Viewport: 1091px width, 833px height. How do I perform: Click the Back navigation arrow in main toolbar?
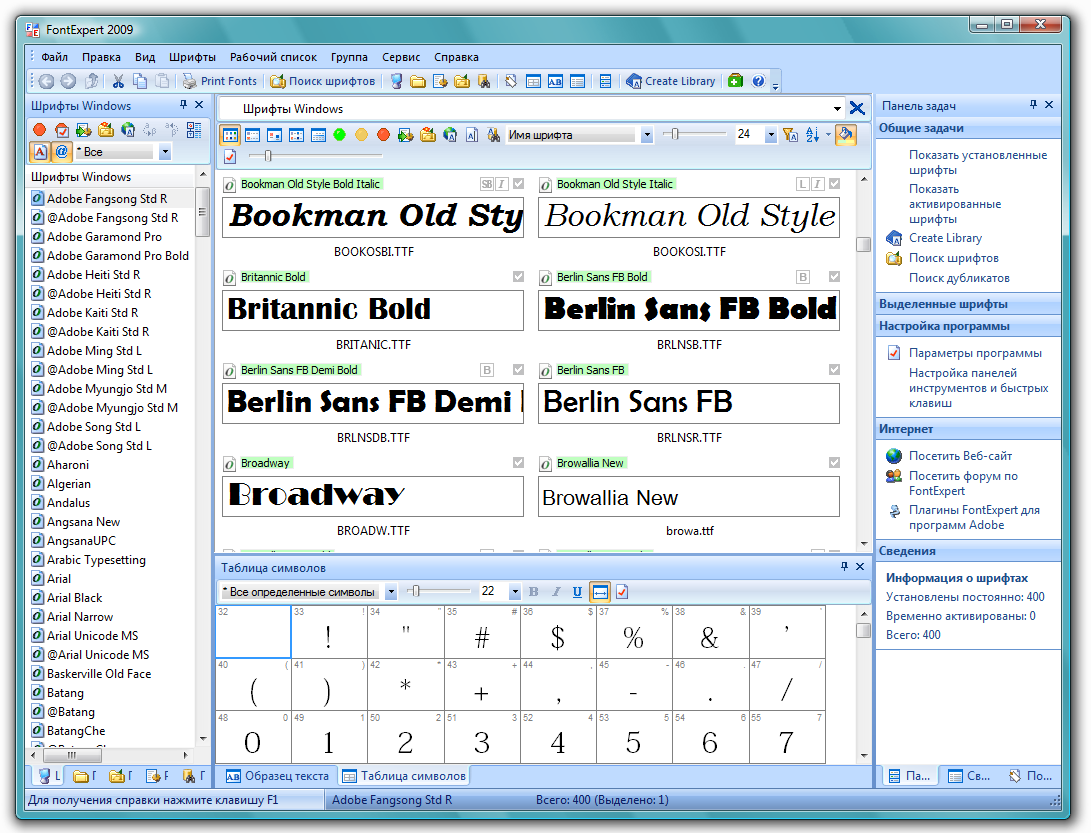tap(46, 81)
